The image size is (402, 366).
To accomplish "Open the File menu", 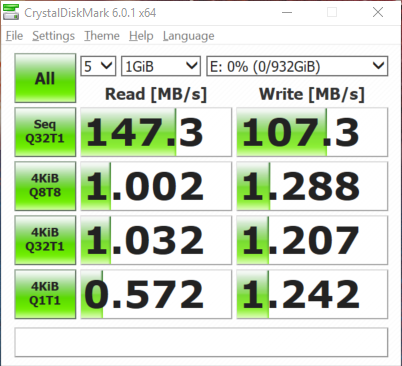I will (14, 36).
